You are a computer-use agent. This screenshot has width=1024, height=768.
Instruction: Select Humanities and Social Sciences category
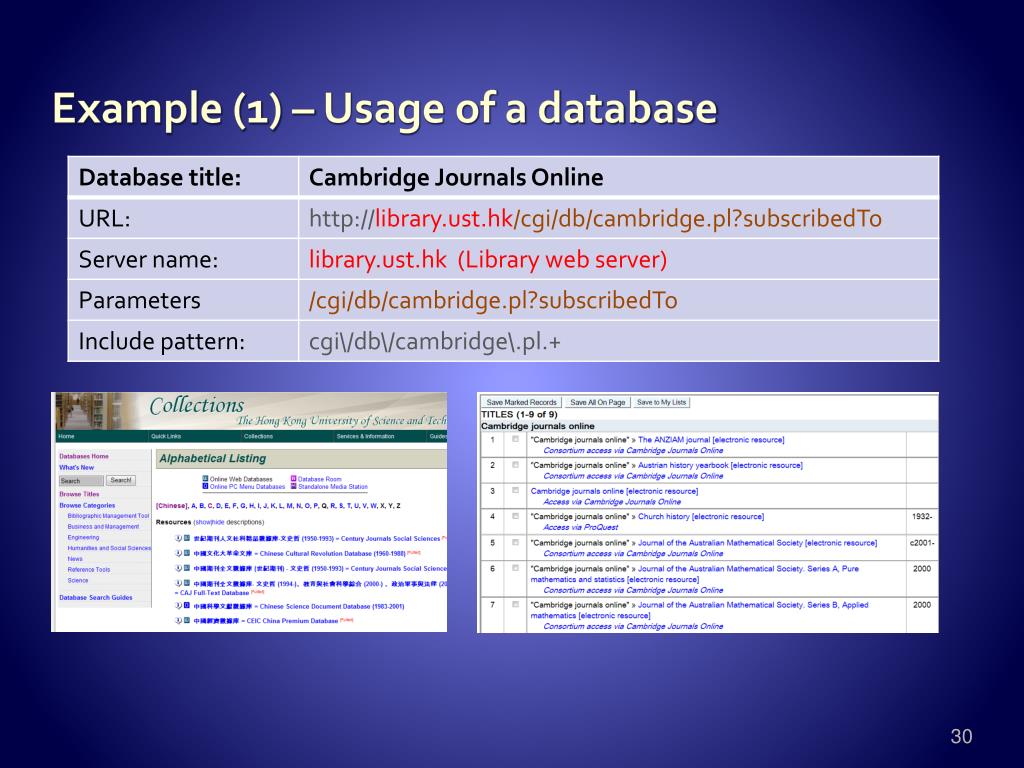tap(109, 548)
